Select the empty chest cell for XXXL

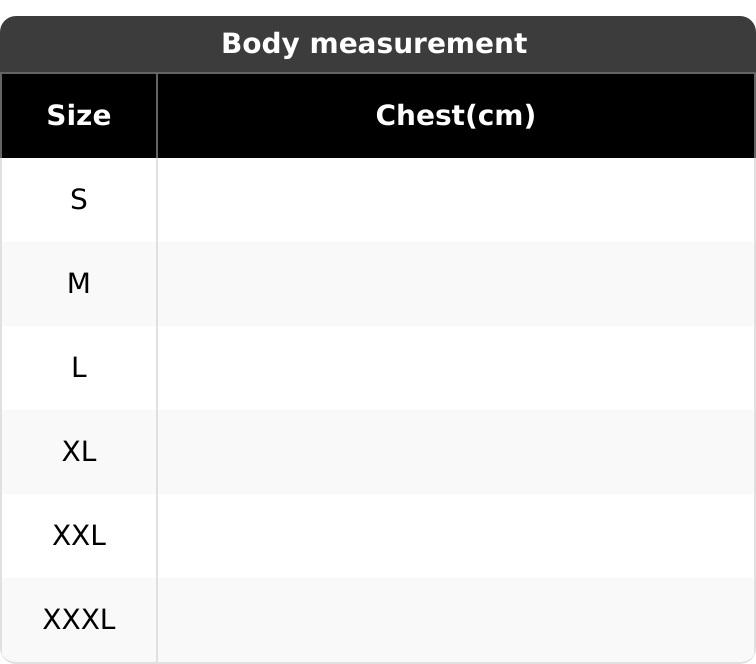[x=455, y=620]
